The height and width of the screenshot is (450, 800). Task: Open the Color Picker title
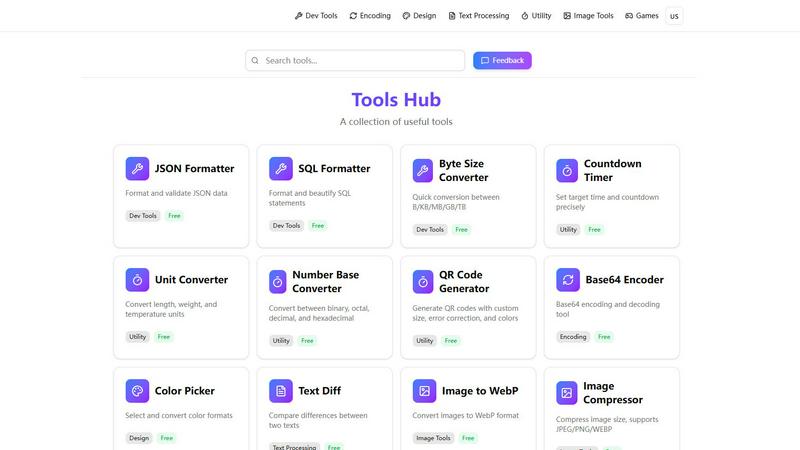(185, 391)
